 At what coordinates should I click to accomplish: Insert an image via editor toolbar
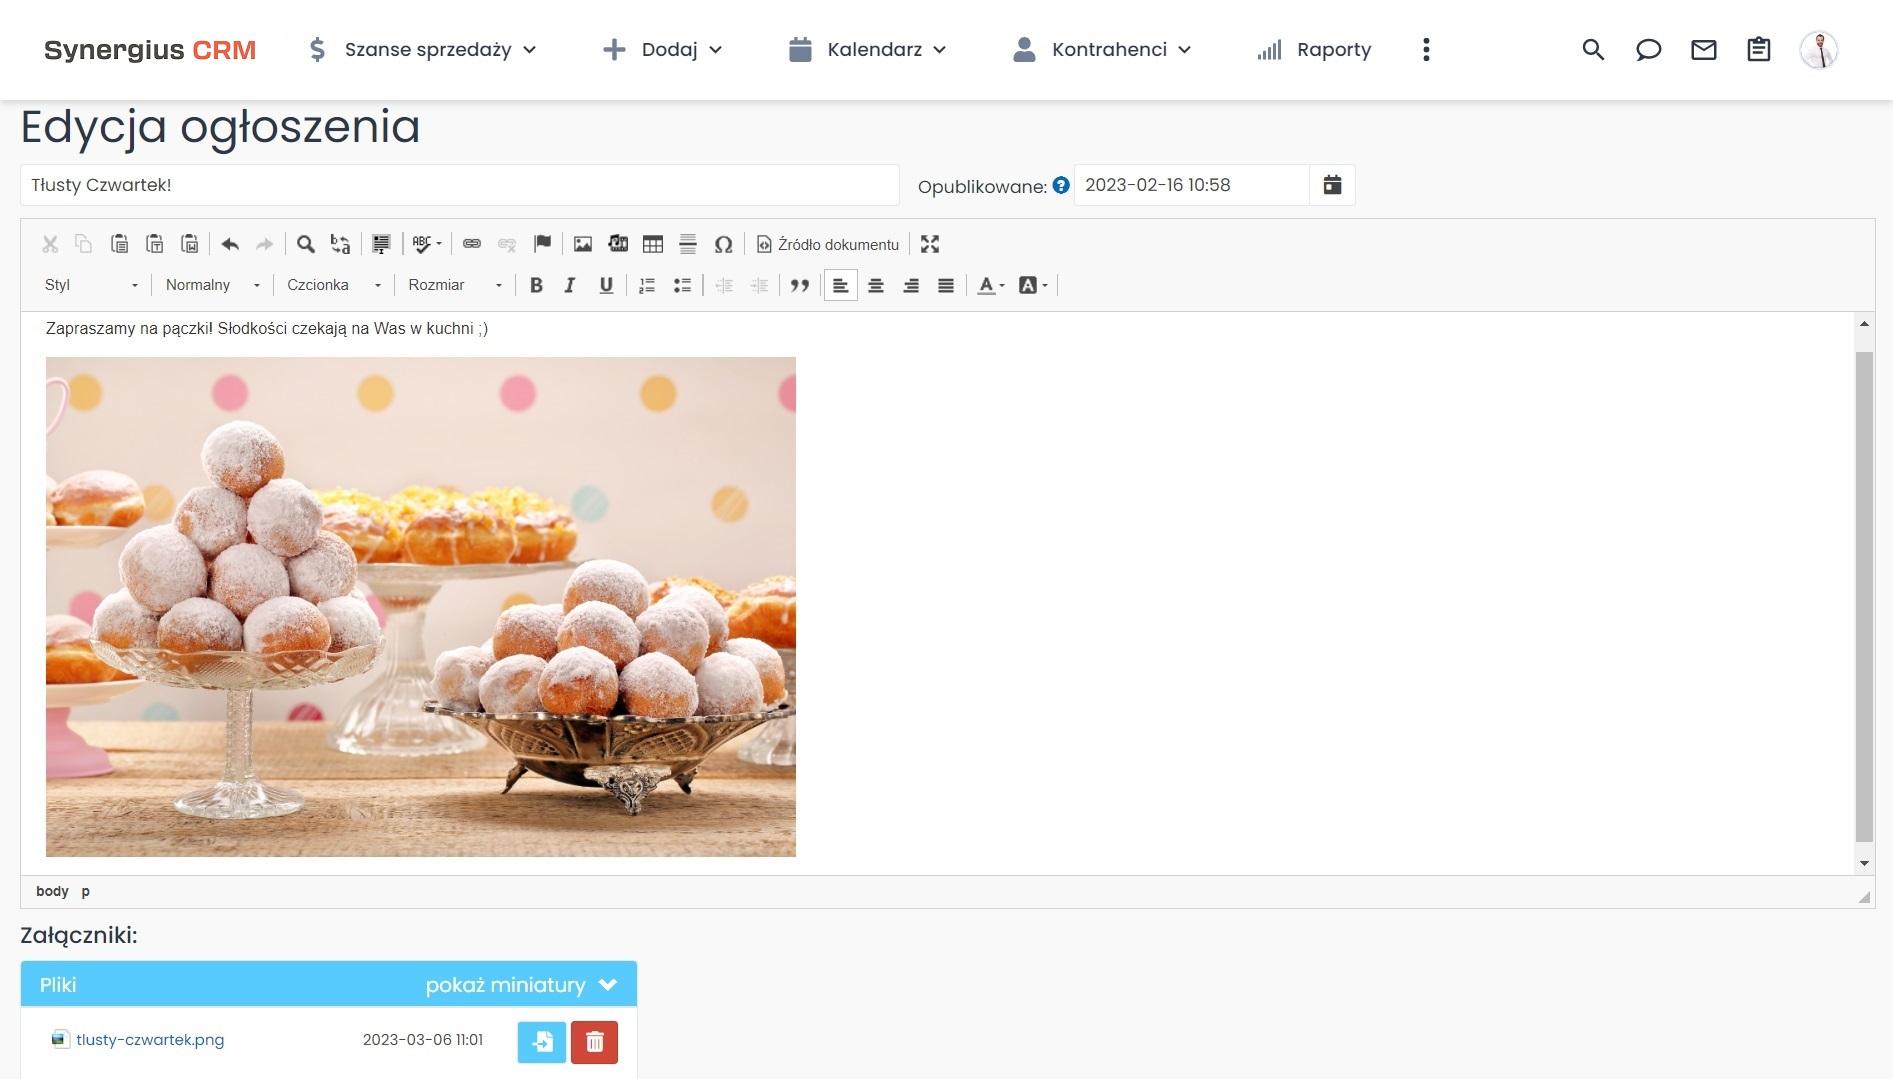(x=583, y=244)
